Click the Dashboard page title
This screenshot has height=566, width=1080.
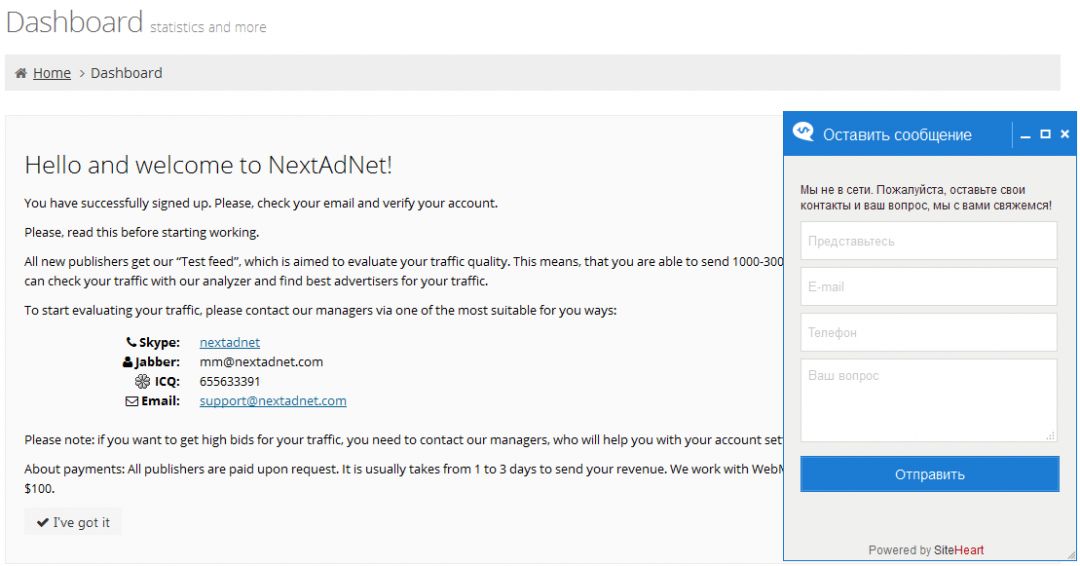74,21
